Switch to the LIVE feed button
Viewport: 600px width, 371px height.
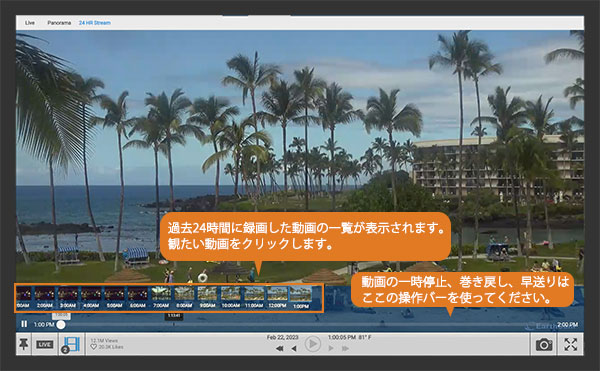coord(45,345)
